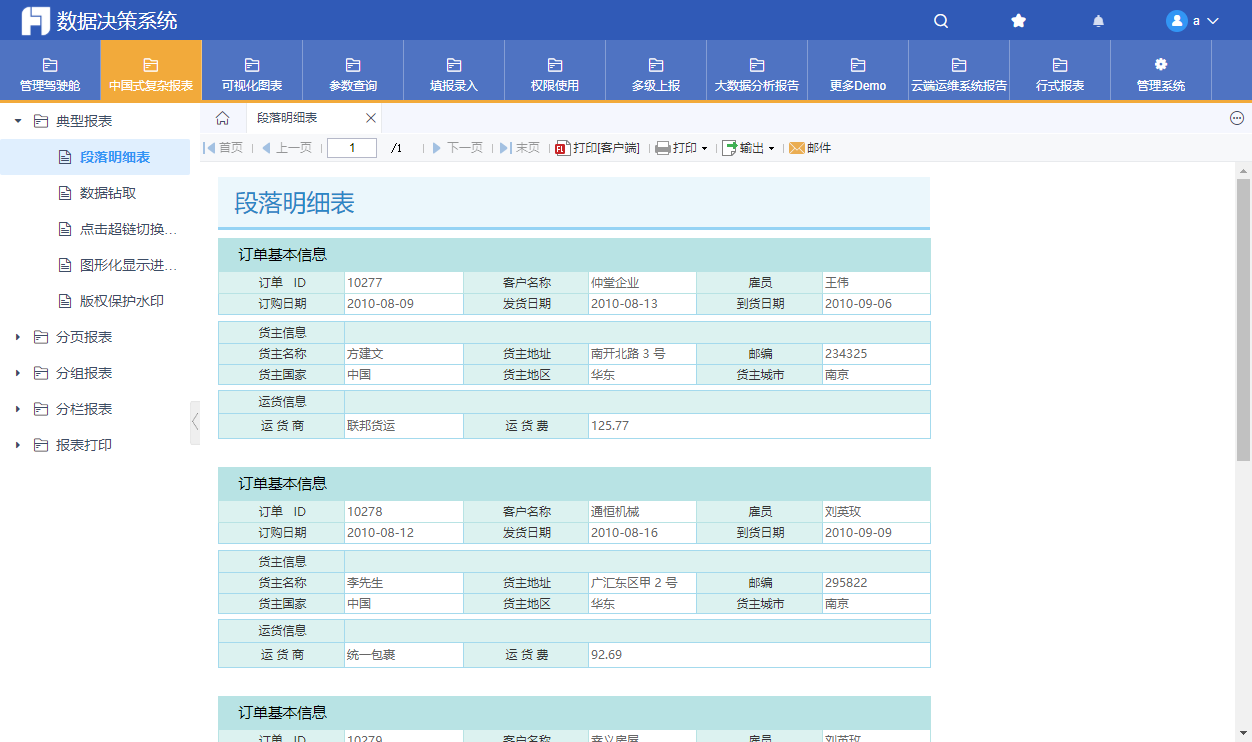1252x742 pixels.
Task: Expand the 分页报表 folder
Action: (x=18, y=337)
